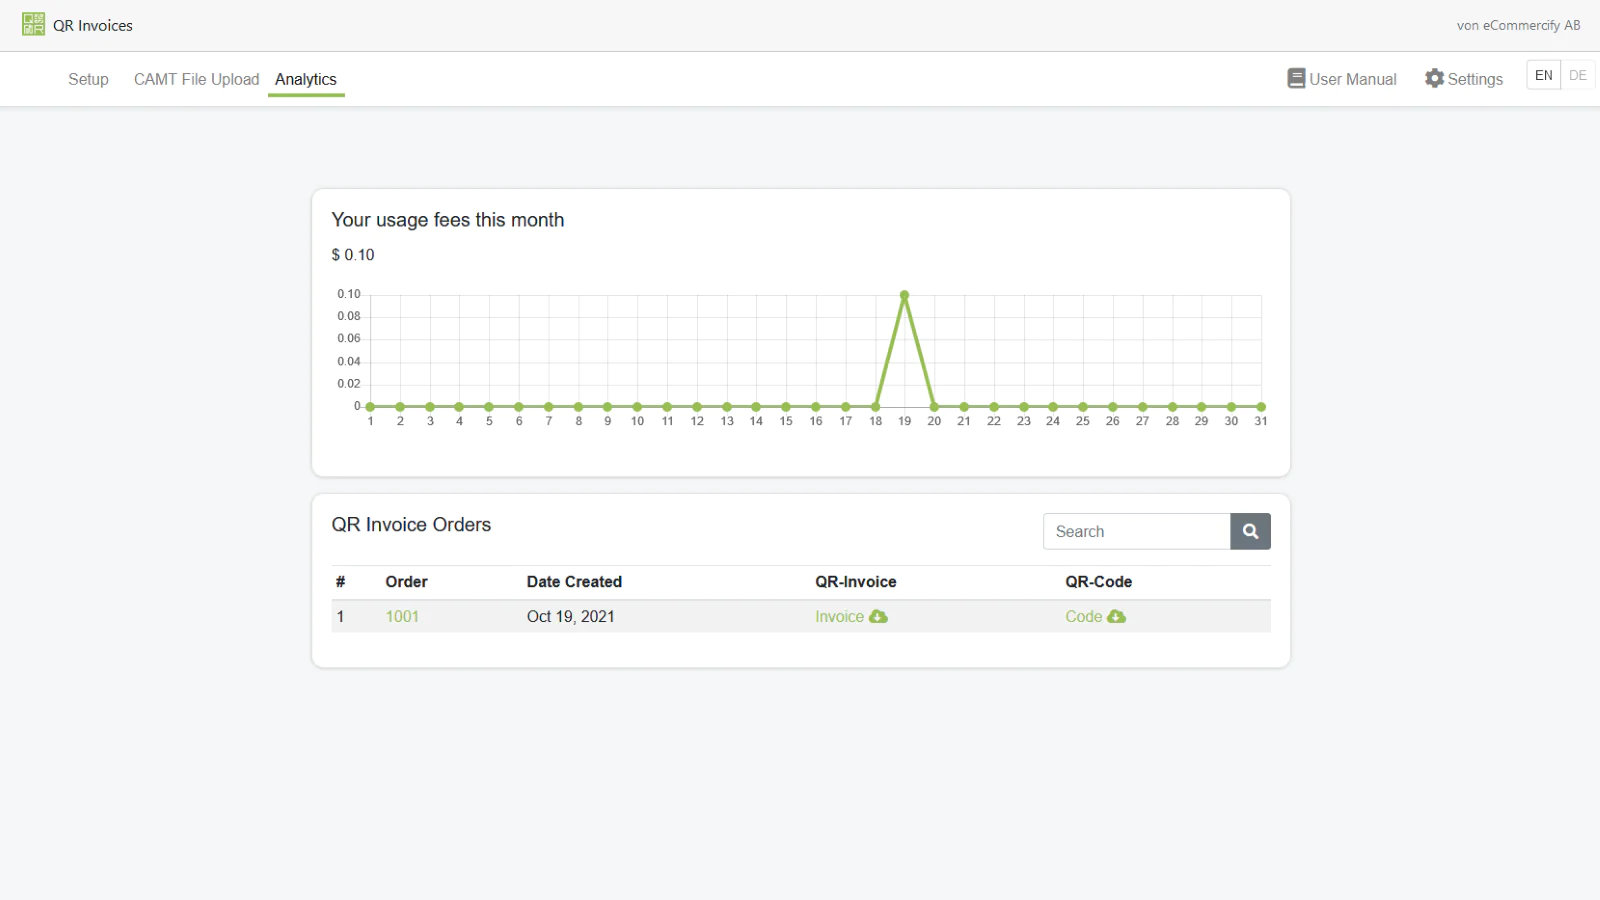Click the 0.10 axis label on the chart
Viewport: 1600px width, 900px height.
tap(347, 293)
